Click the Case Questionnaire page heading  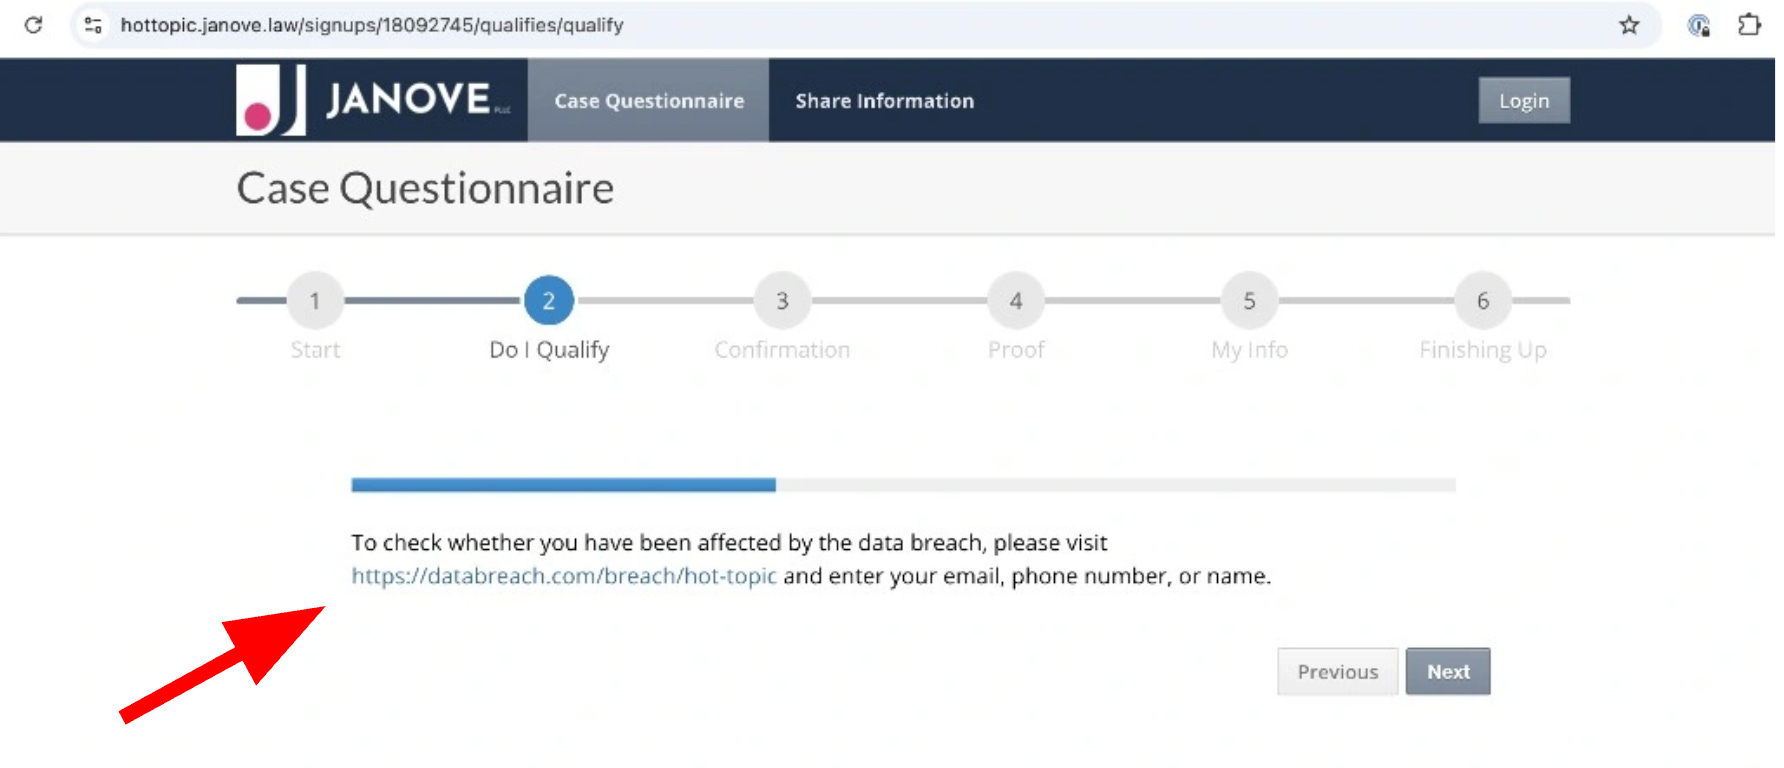point(425,188)
